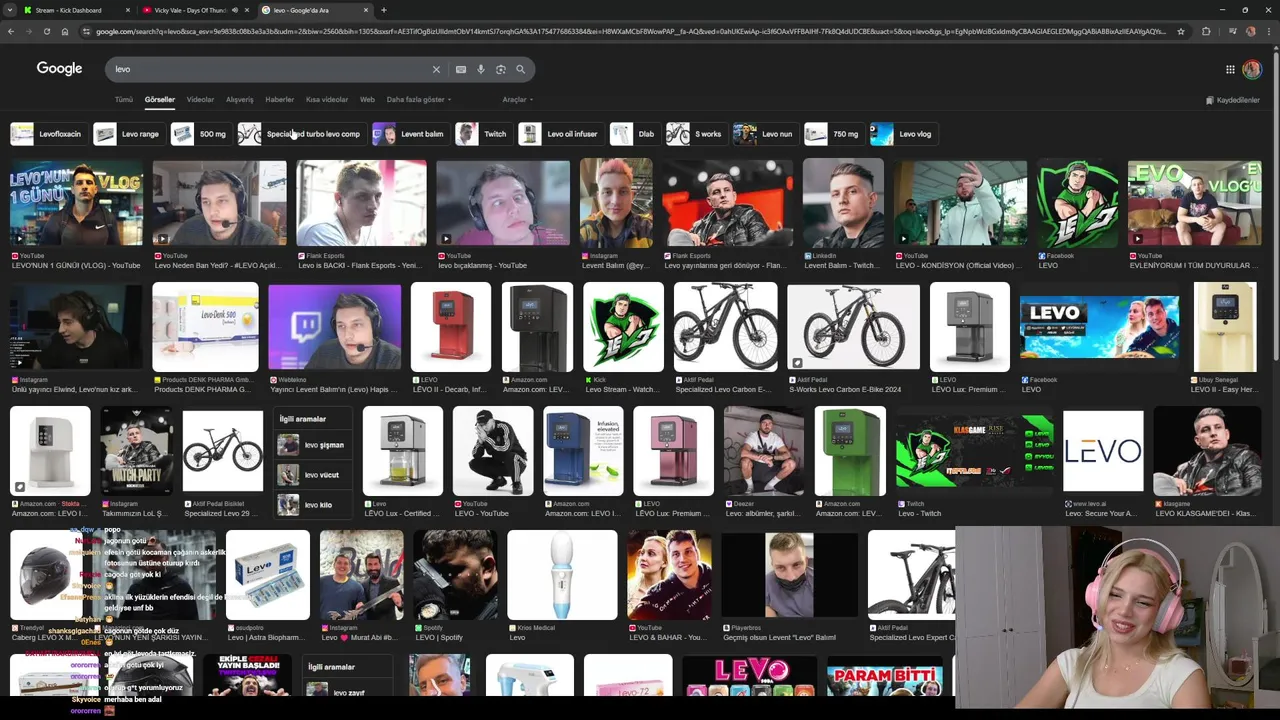
Task: Open LEVO II Decarb red machine image
Action: pyautogui.click(x=451, y=328)
